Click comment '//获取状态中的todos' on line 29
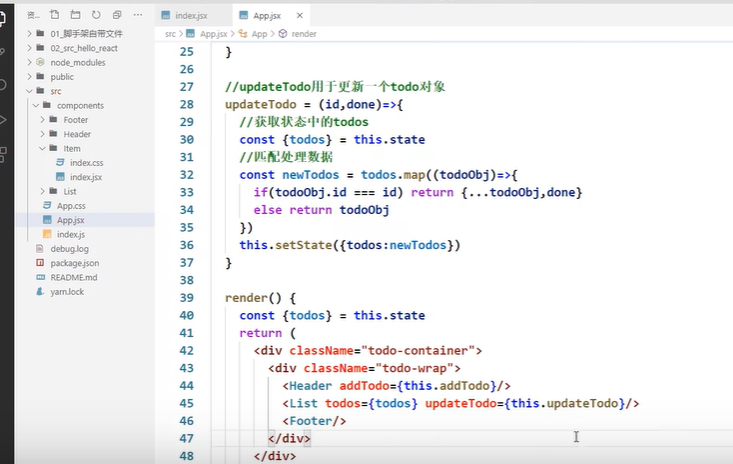Image resolution: width=733 pixels, height=464 pixels. tap(304, 122)
